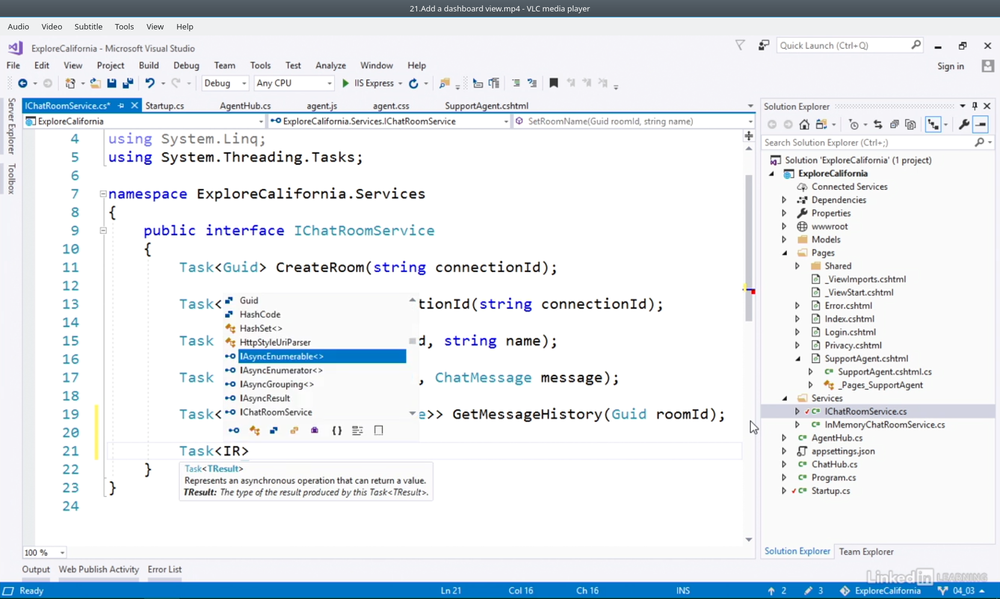Save the current file via floppy icon
1000x599 pixels.
(112, 84)
